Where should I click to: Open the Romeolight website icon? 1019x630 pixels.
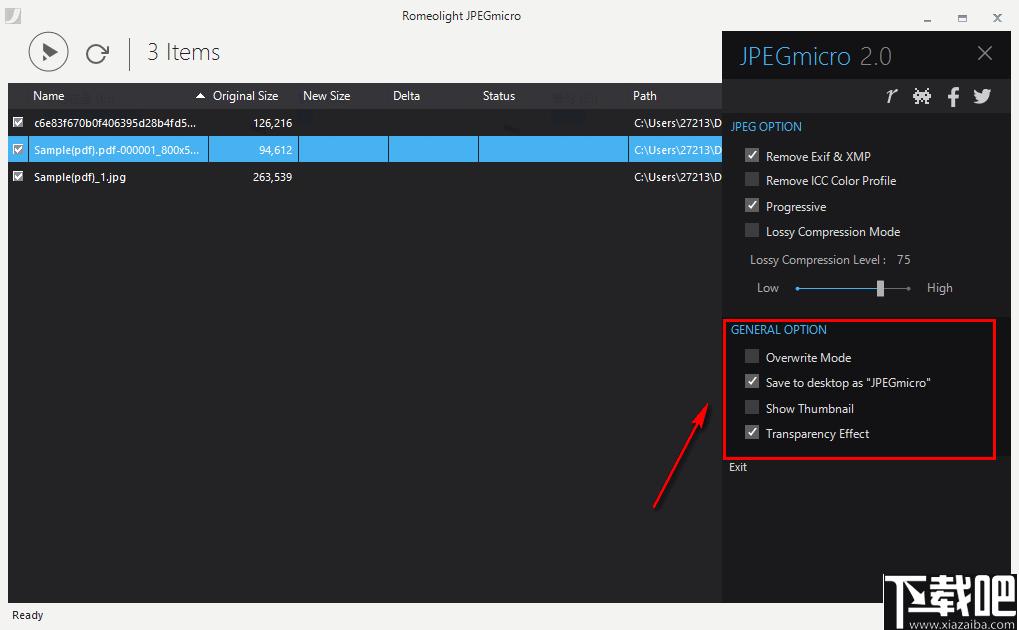(891, 96)
